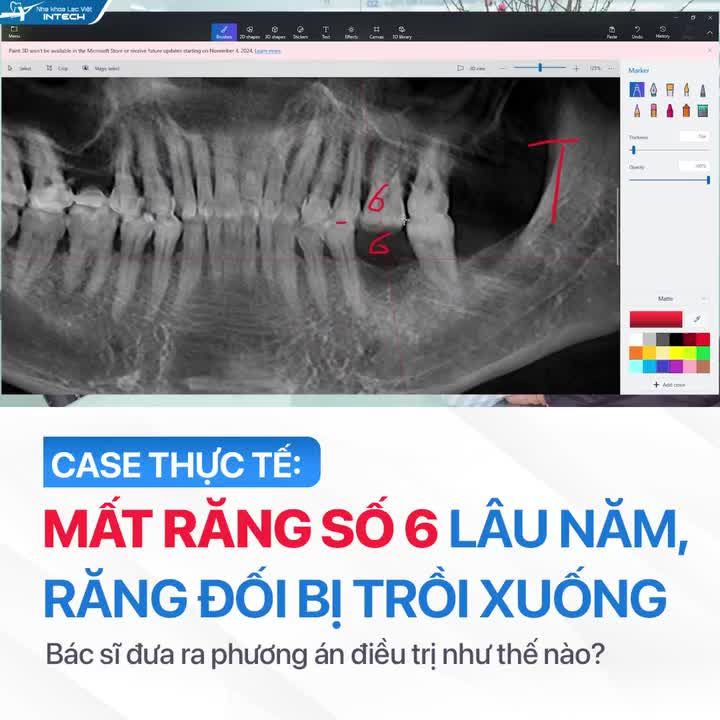The height and width of the screenshot is (720, 720).
Task: Pick the black color swatch
Action: 676,339
